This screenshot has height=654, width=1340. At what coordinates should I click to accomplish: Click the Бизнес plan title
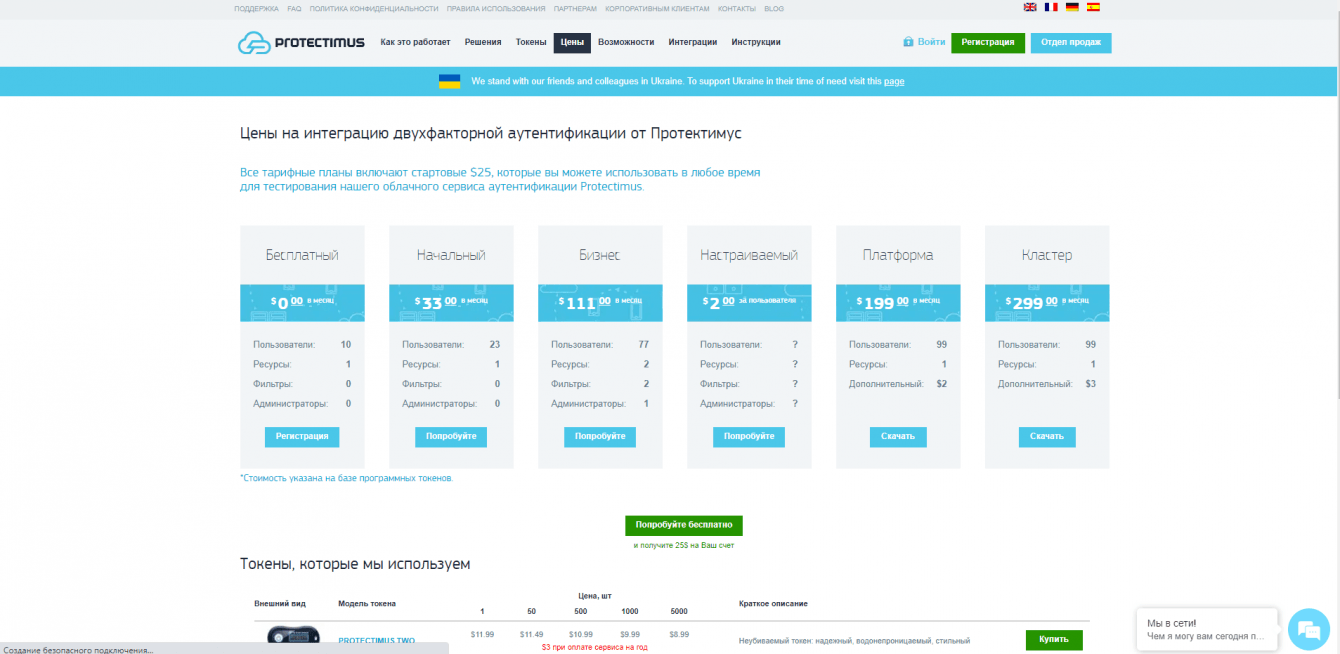coord(600,255)
